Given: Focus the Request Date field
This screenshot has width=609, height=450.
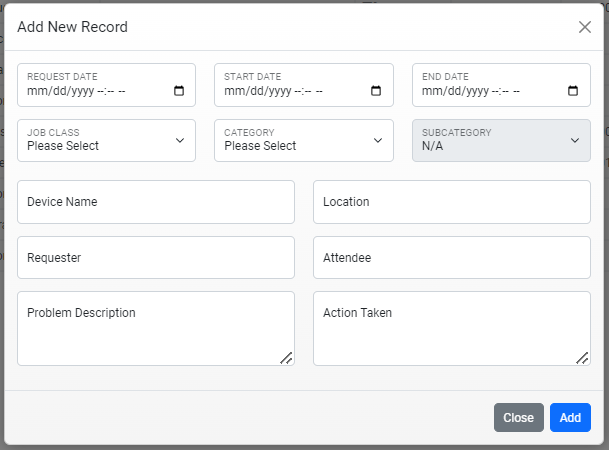Looking at the screenshot, I should click(x=106, y=85).
